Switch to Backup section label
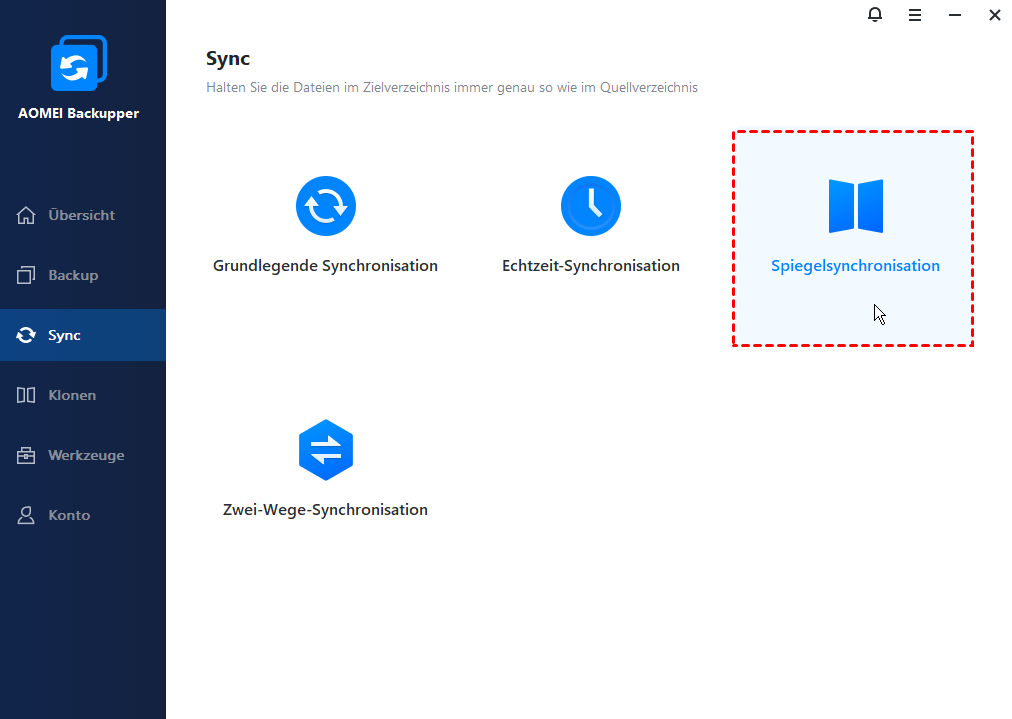 (x=73, y=275)
